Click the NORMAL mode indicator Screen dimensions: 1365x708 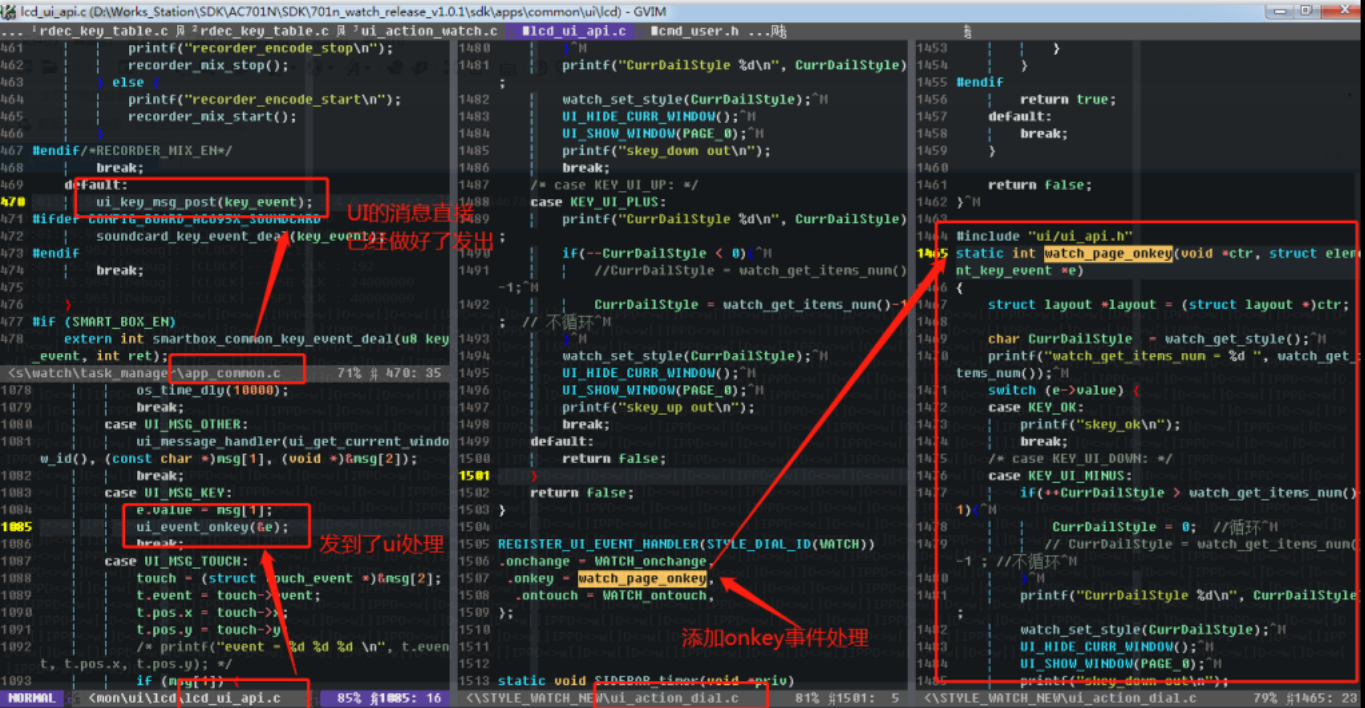pyautogui.click(x=32, y=698)
